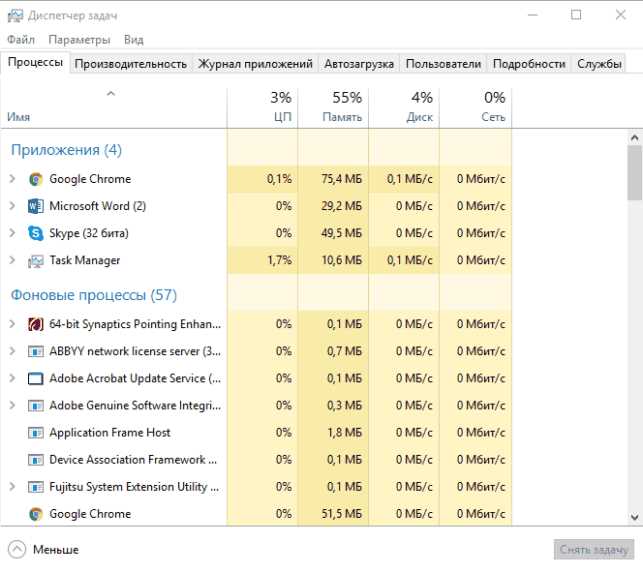Expand the Skype (32 бита) process group
The width and height of the screenshot is (643, 573).
12,233
